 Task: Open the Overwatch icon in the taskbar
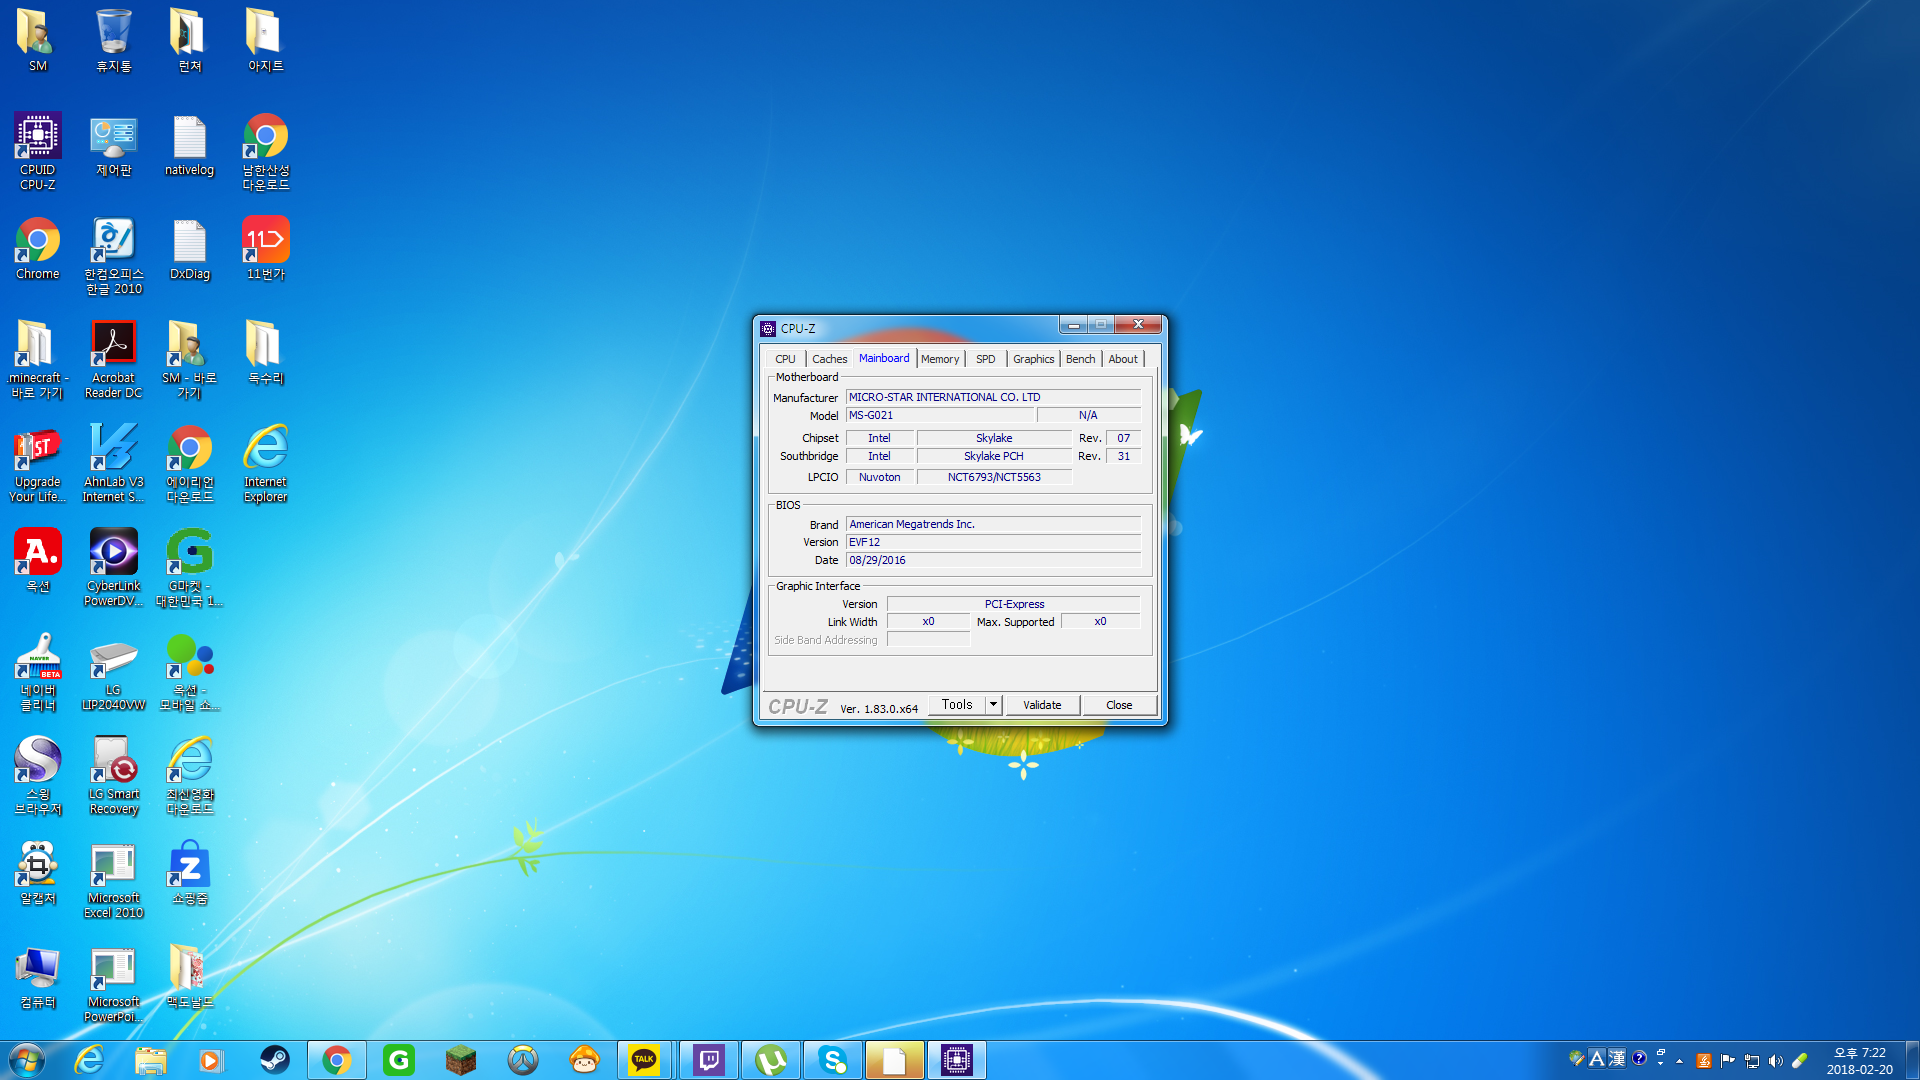click(523, 1060)
